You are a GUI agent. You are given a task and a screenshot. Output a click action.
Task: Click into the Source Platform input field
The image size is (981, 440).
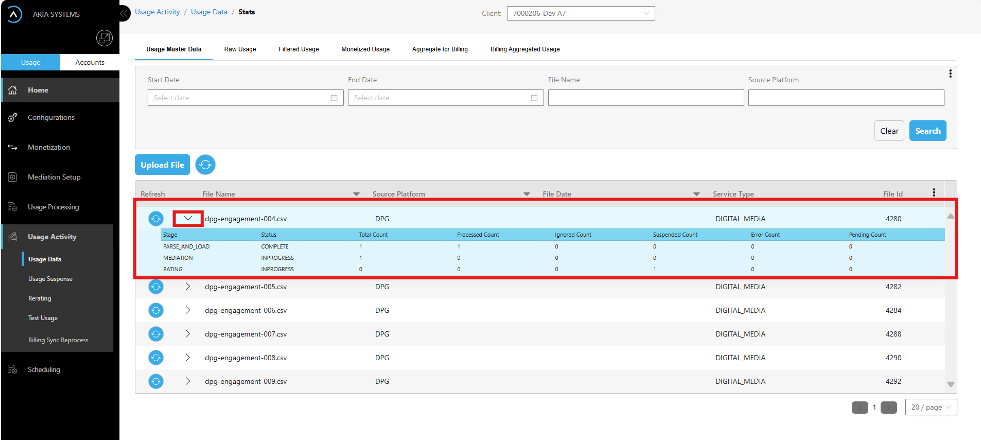845,98
